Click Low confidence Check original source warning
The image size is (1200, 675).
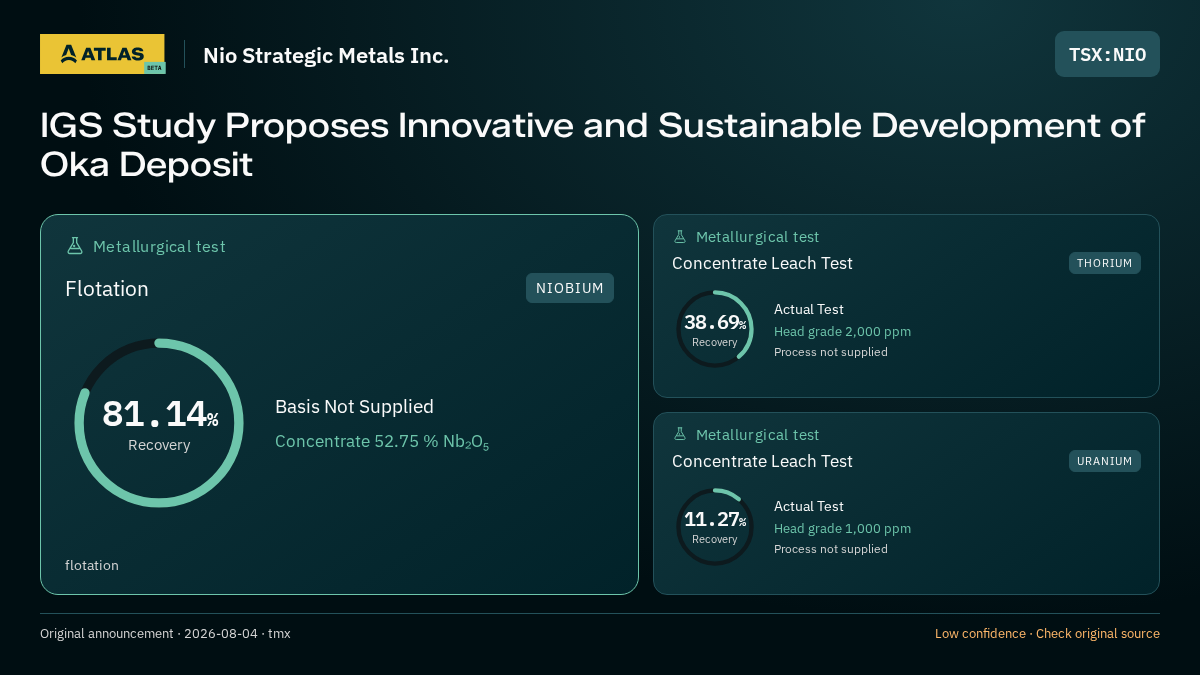[1047, 634]
